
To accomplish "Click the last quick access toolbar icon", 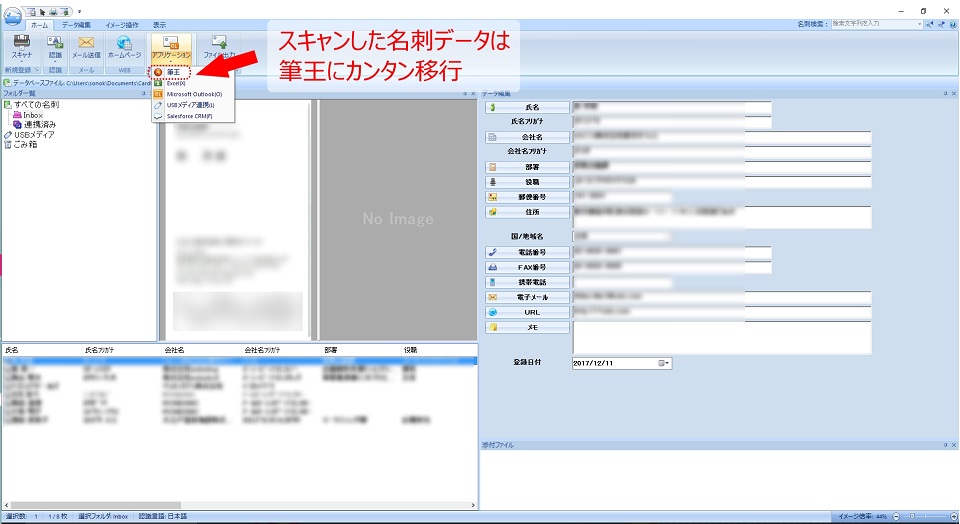I will 64,12.
